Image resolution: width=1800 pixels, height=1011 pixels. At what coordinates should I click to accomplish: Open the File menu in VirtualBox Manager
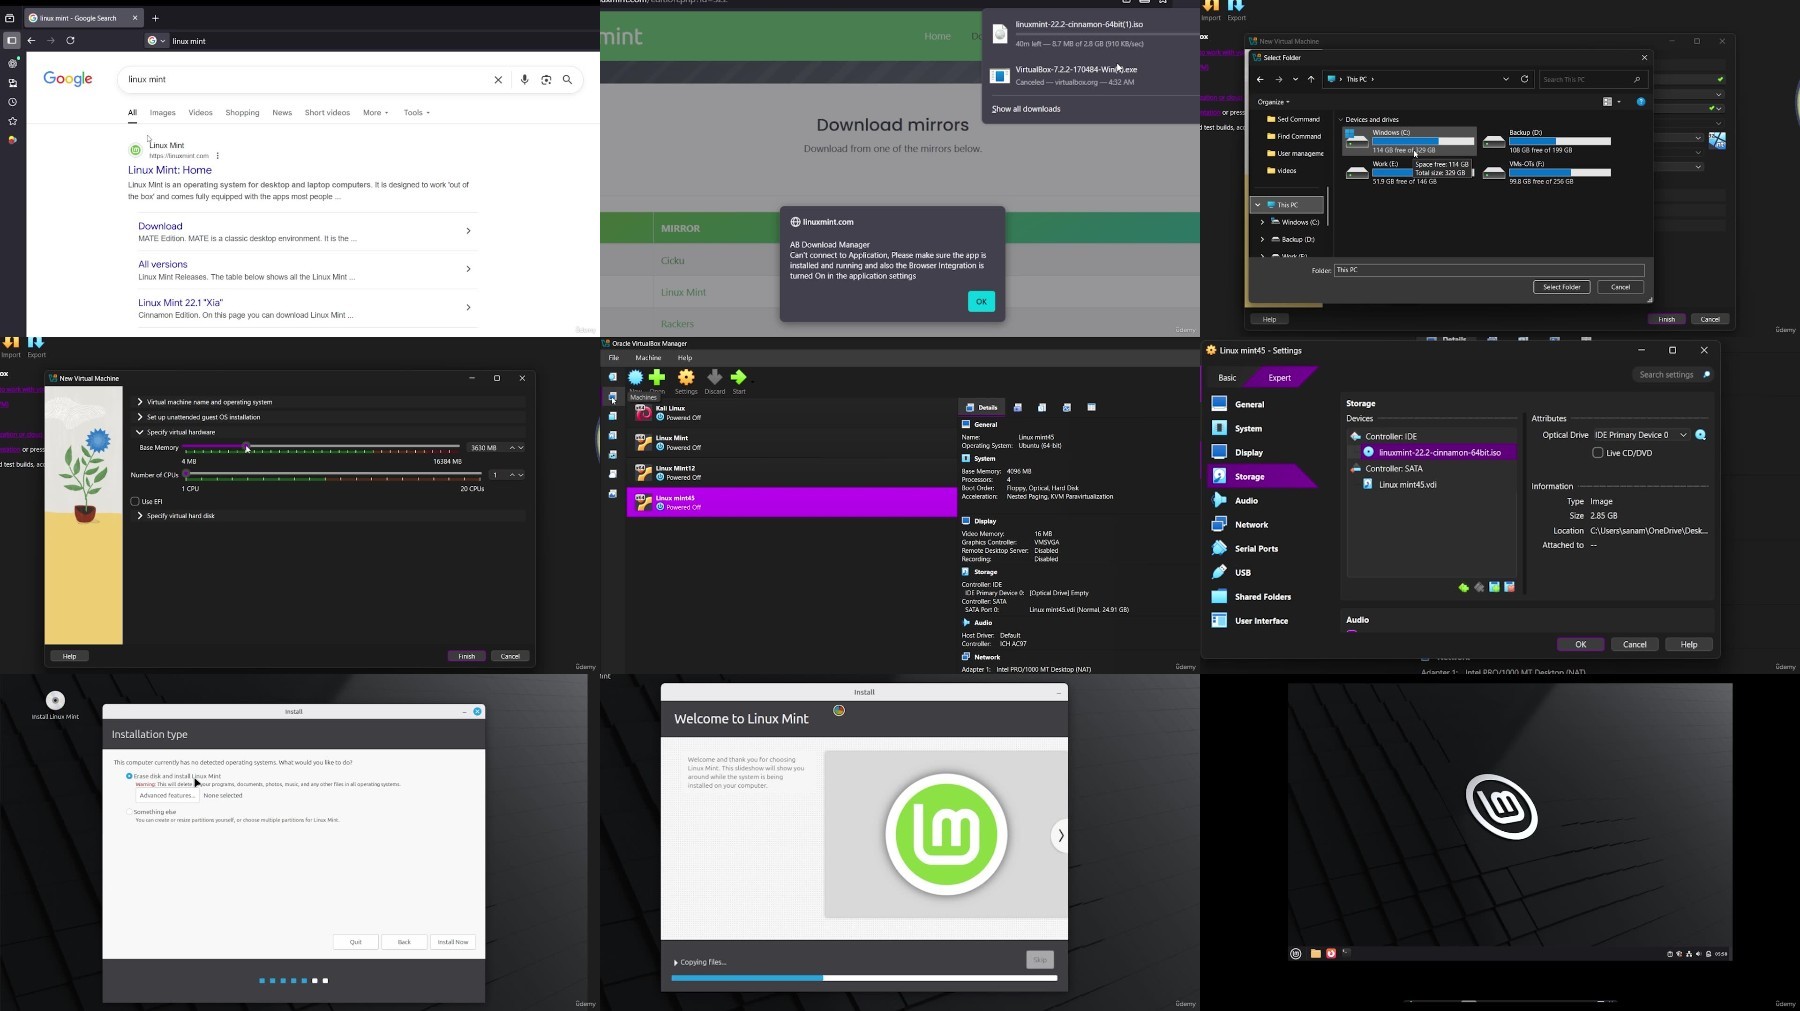pos(614,358)
